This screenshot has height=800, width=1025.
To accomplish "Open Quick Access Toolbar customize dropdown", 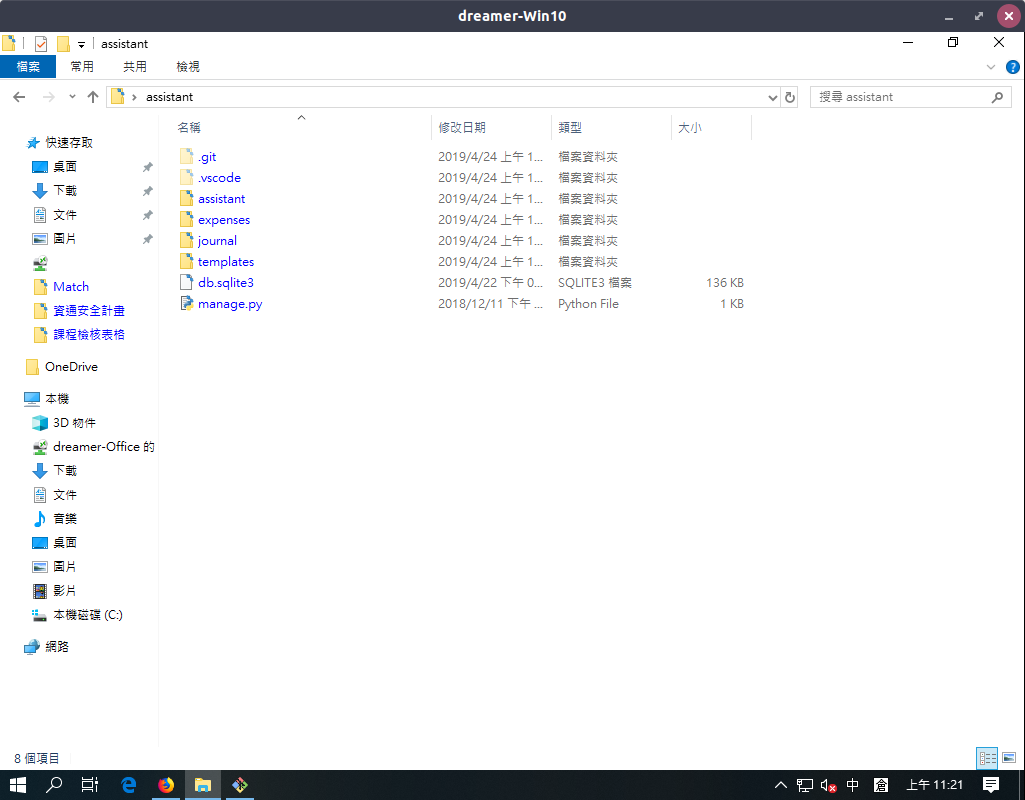I will pyautogui.click(x=81, y=45).
